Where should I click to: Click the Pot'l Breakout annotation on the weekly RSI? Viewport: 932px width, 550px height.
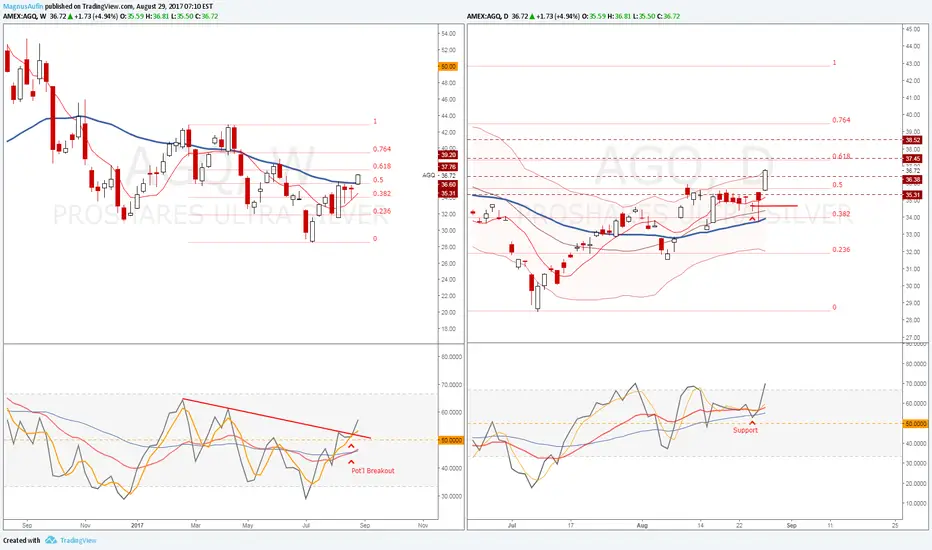[373, 470]
